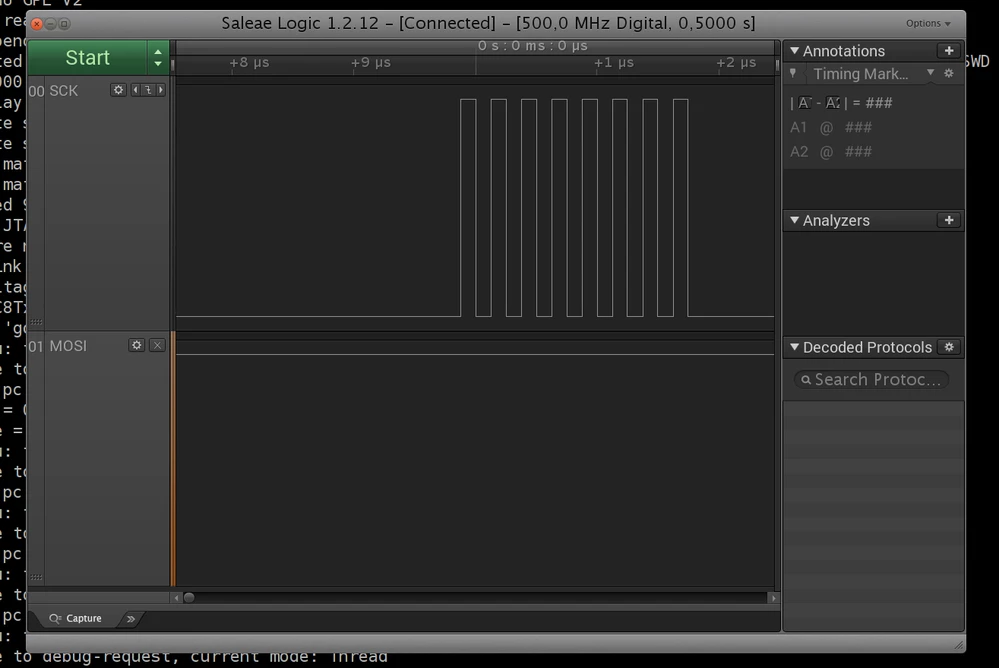Image resolution: width=999 pixels, height=668 pixels.
Task: Select the Capture tab
Action: [x=76, y=618]
